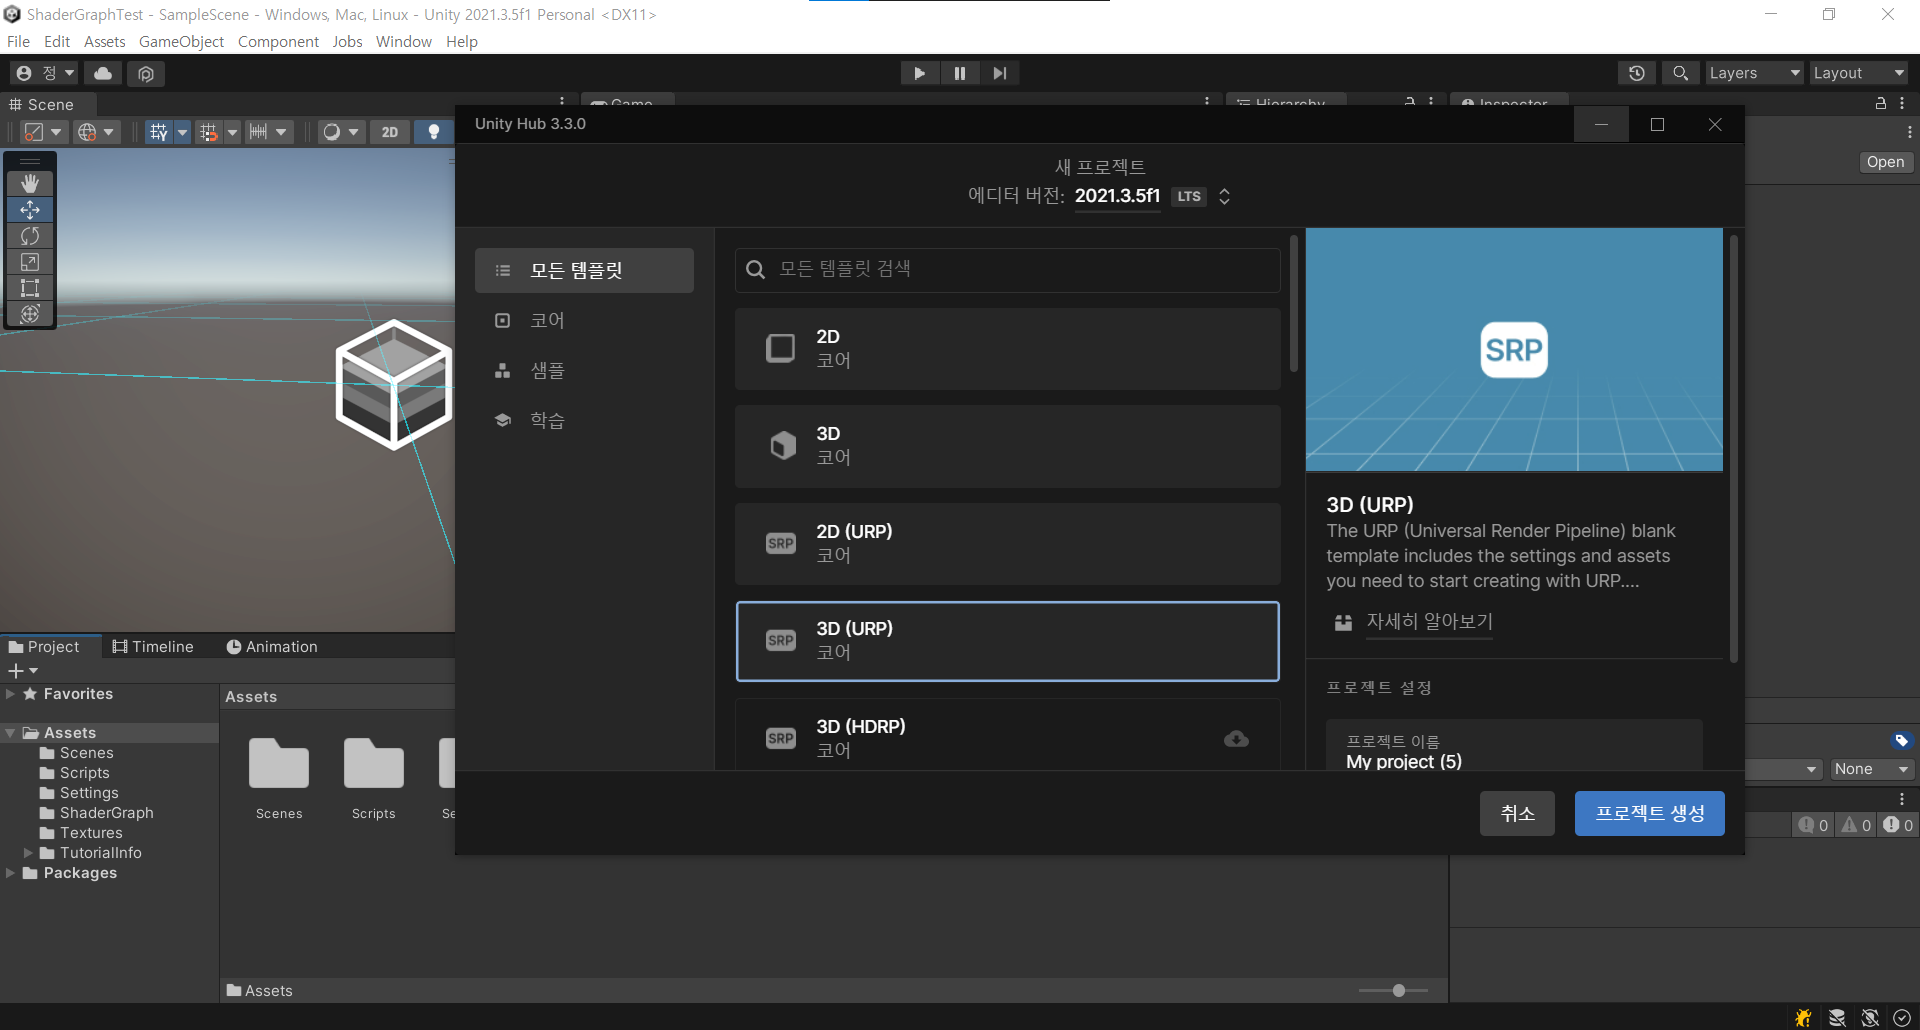This screenshot has height=1030, width=1920.
Task: Pause playback in Unity editor
Action: 960,73
